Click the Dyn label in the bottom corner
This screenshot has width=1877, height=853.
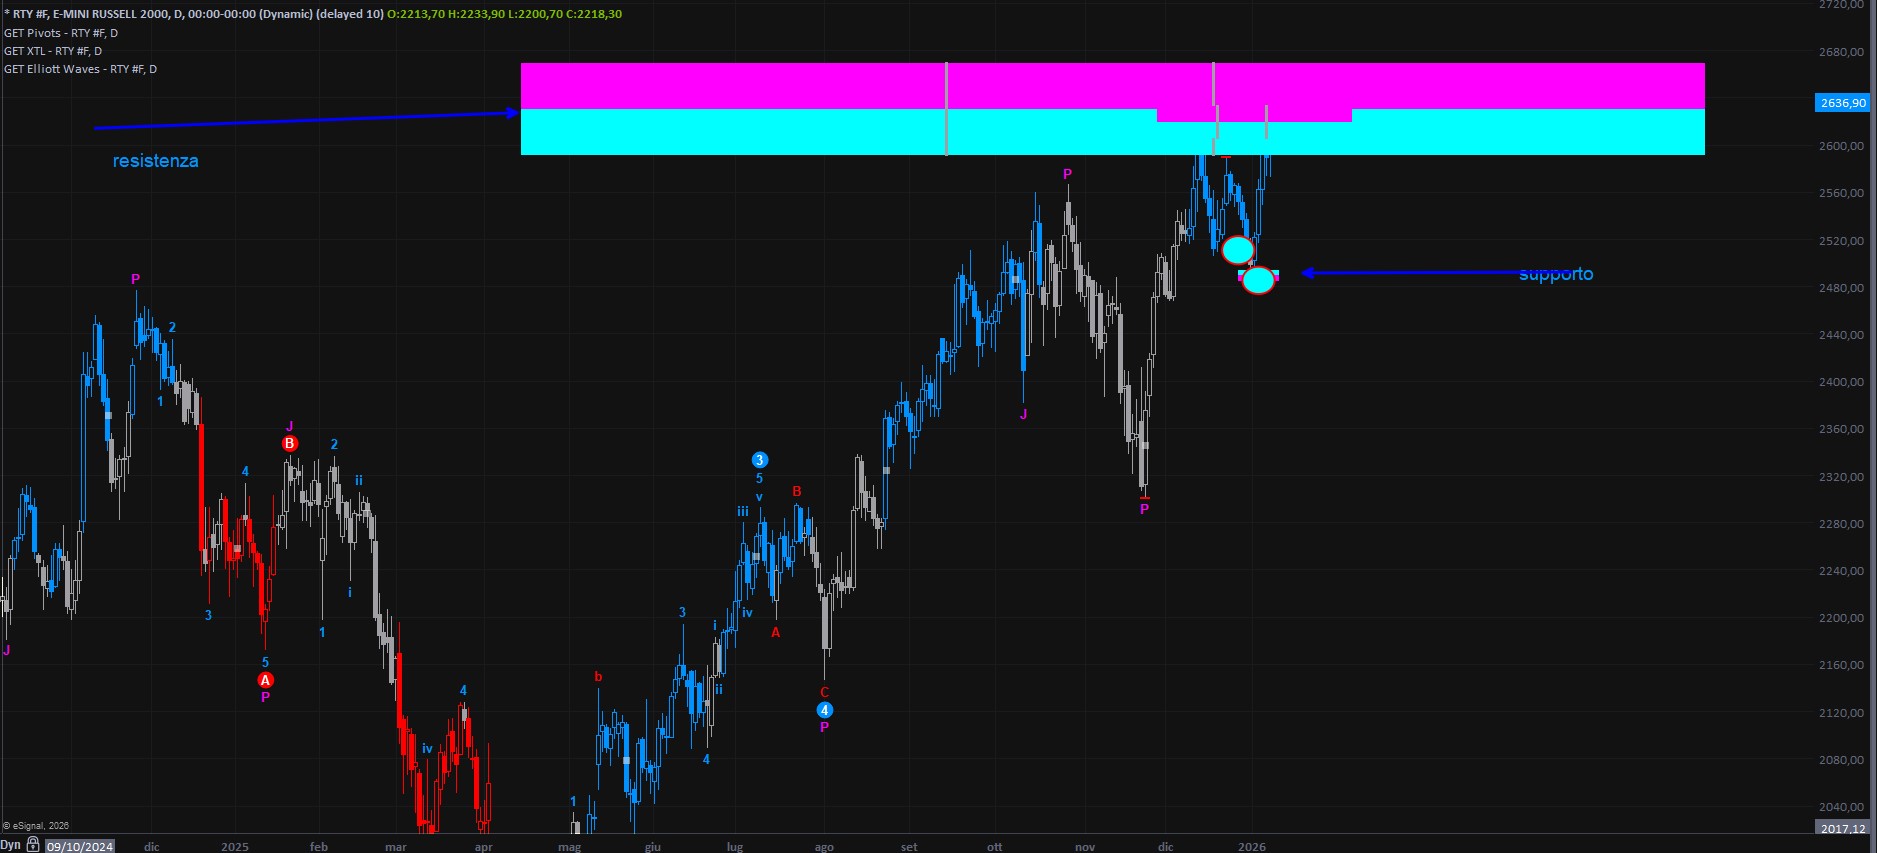pos(11,845)
